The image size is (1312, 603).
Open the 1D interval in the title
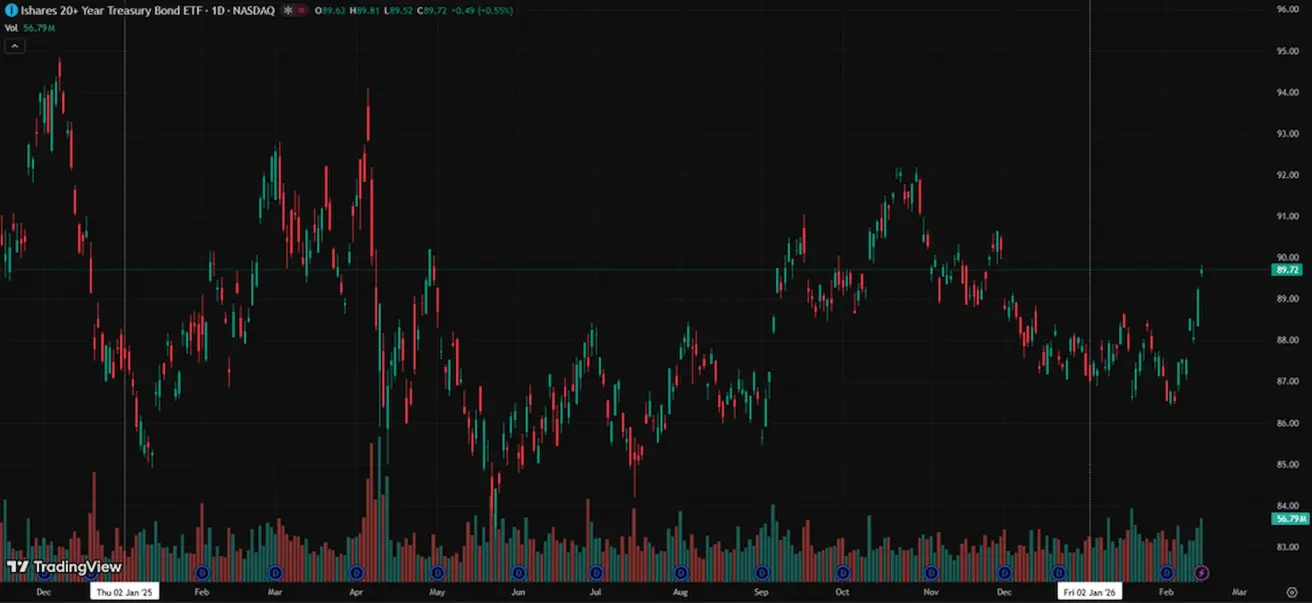[216, 10]
